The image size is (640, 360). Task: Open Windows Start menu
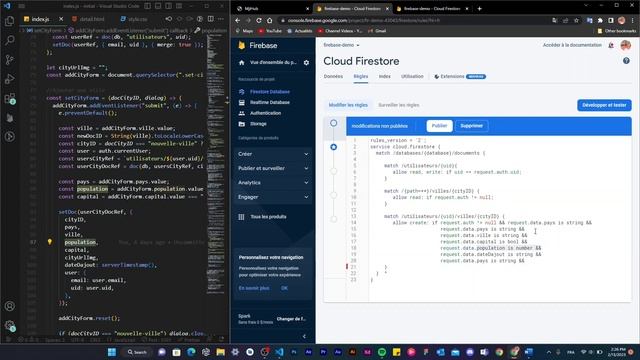tap(112, 352)
